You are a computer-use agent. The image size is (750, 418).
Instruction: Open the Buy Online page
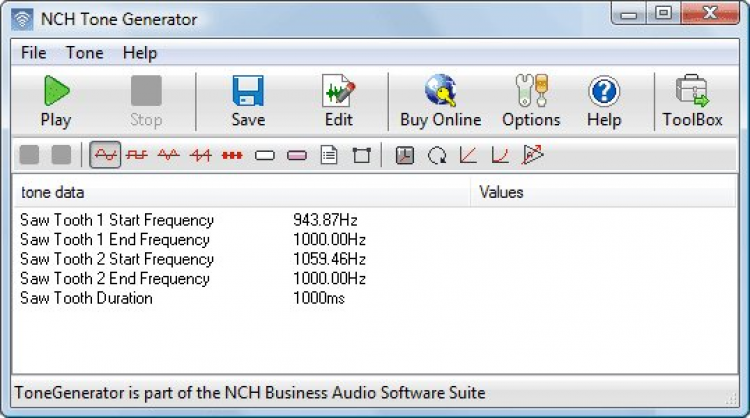(441, 101)
